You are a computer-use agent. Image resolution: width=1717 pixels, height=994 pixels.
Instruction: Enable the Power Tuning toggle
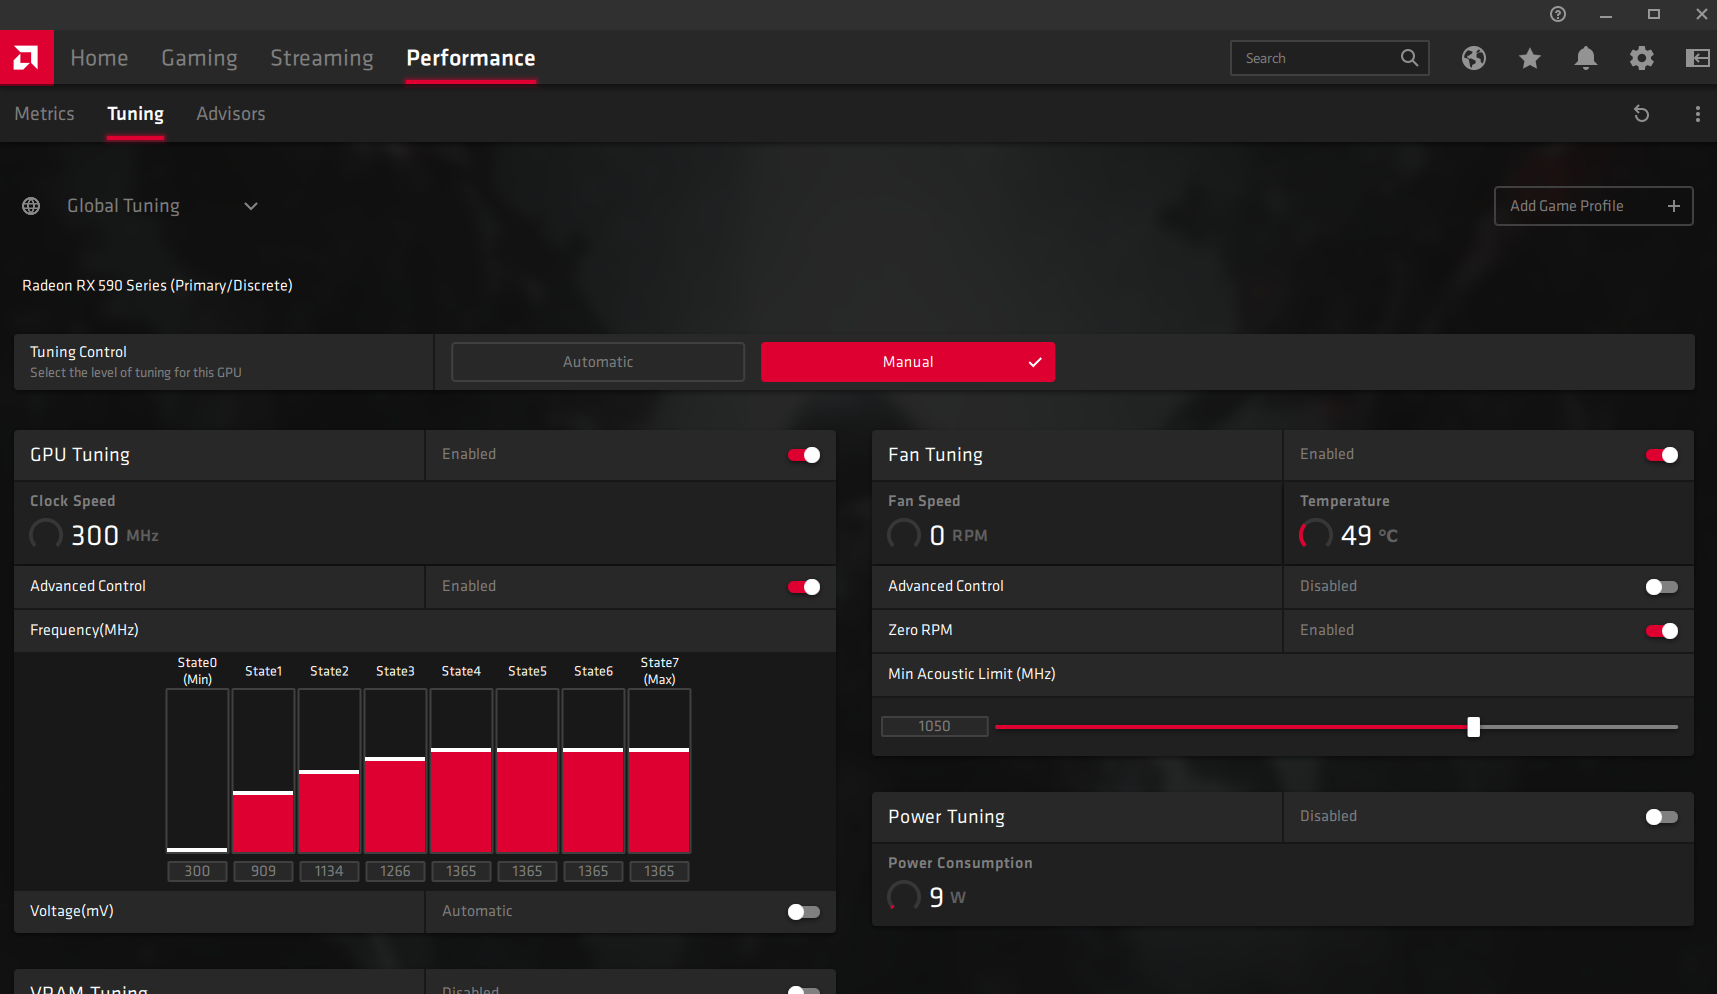(x=1662, y=817)
